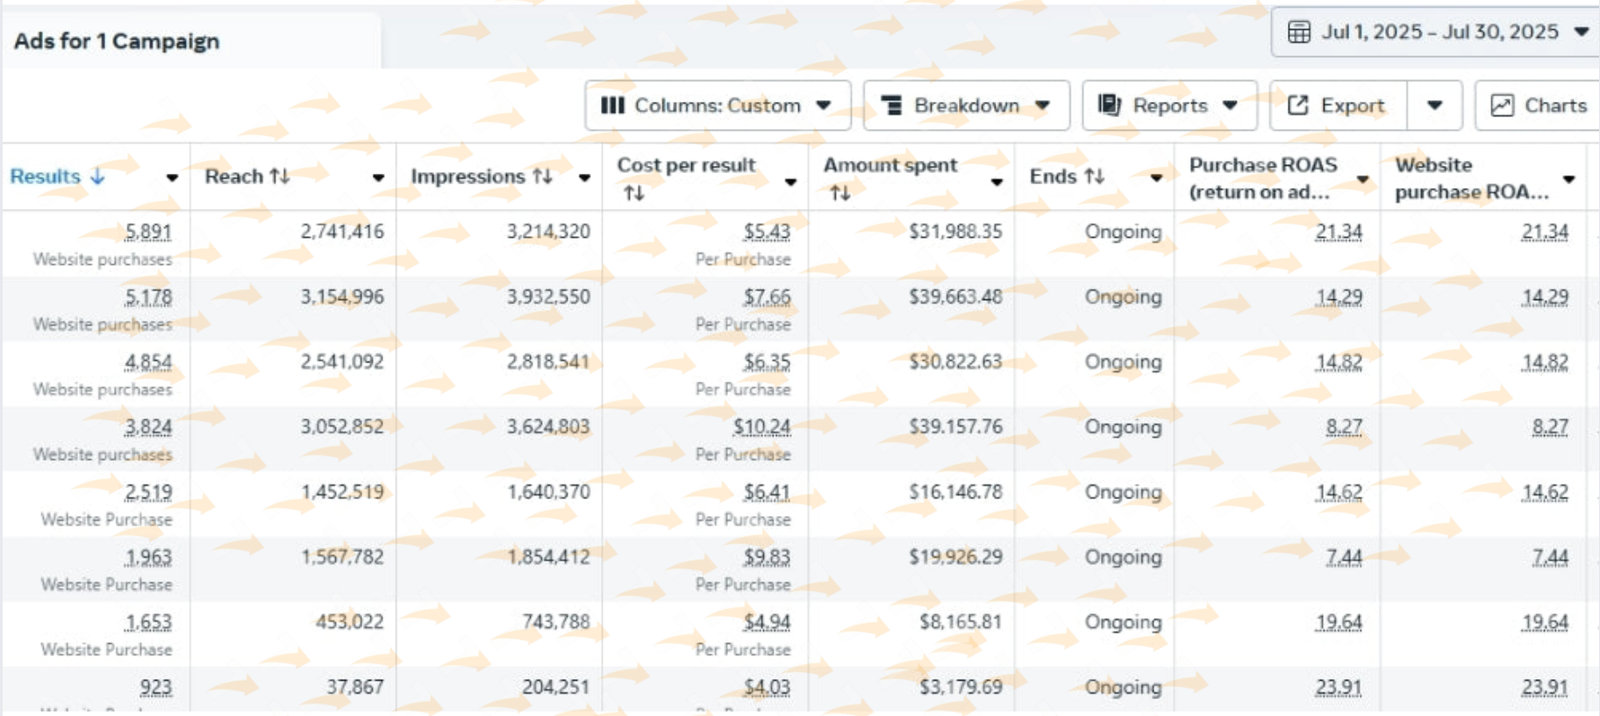The image size is (1600, 716).
Task: Open the Purchase ROAS column dropdown arrow
Action: pyautogui.click(x=1362, y=179)
